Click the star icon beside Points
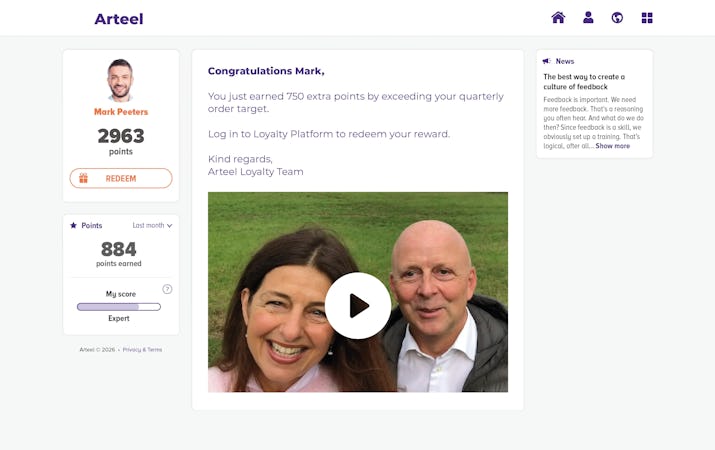This screenshot has height=450, width=715. (73, 225)
